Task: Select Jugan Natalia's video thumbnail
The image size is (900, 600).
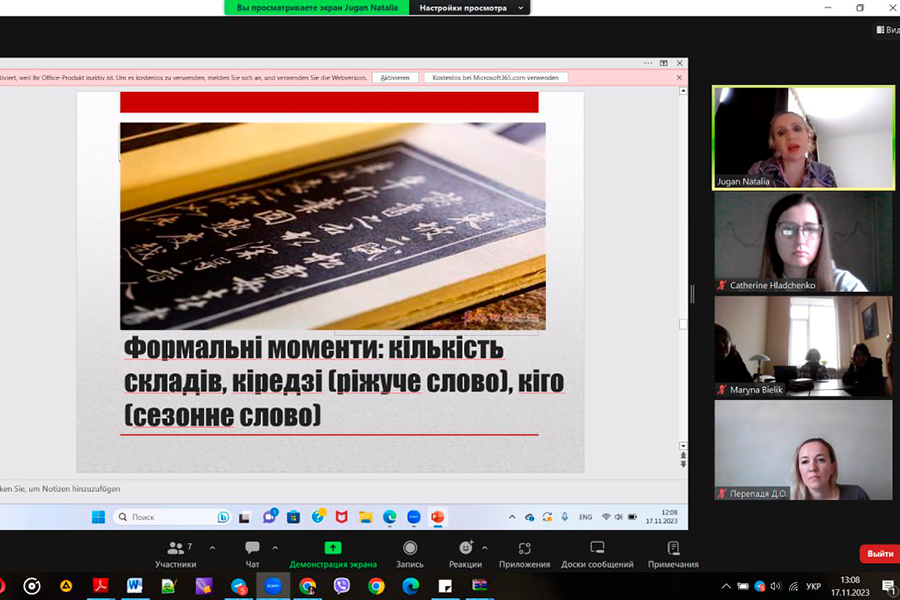Action: (803, 137)
